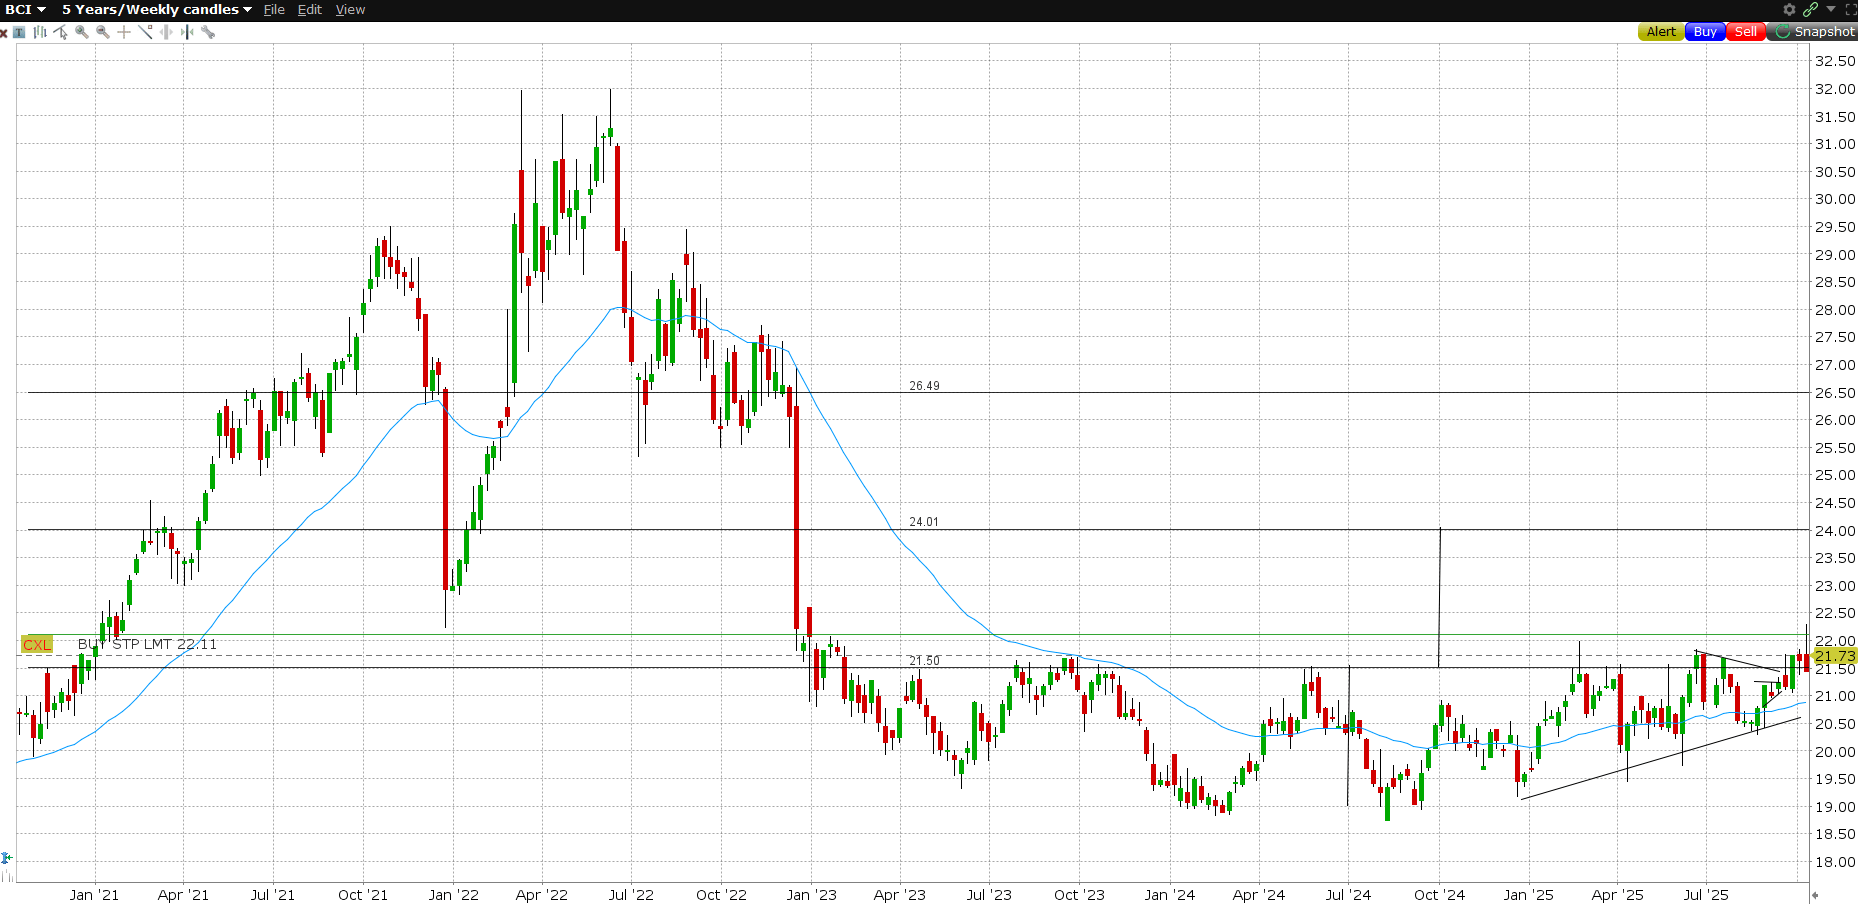1858x906 pixels.
Task: Open the File menu
Action: click(274, 9)
